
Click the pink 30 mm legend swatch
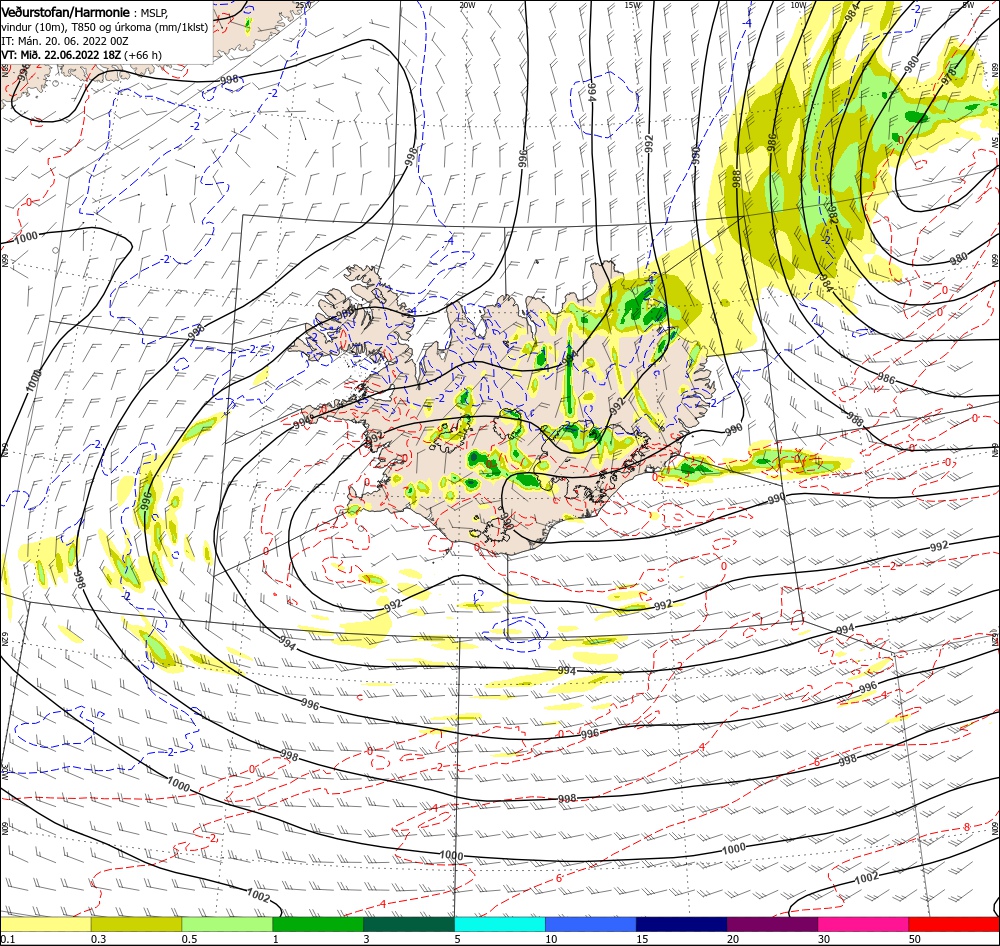click(x=863, y=924)
